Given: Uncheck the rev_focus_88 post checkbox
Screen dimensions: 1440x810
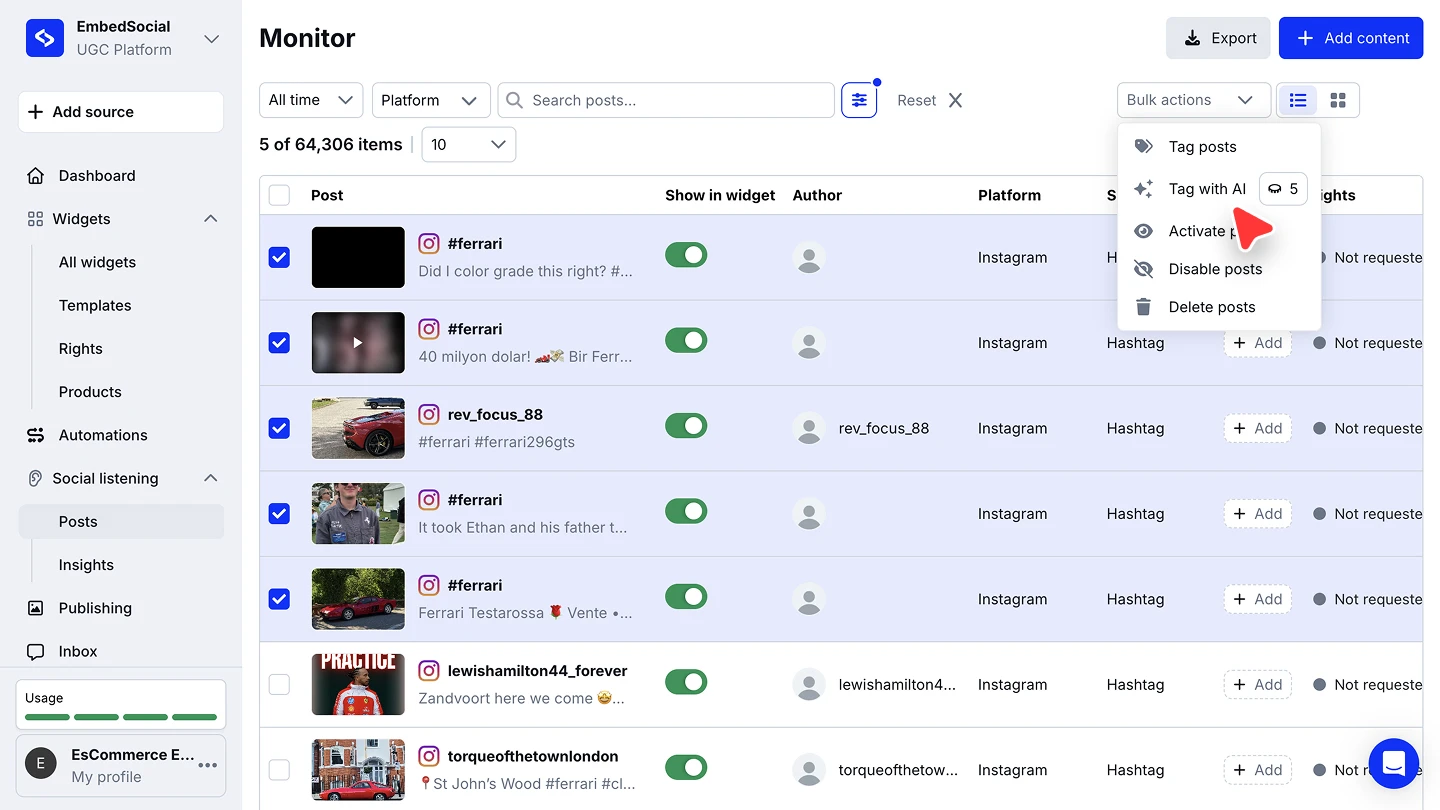Looking at the screenshot, I should tap(279, 428).
